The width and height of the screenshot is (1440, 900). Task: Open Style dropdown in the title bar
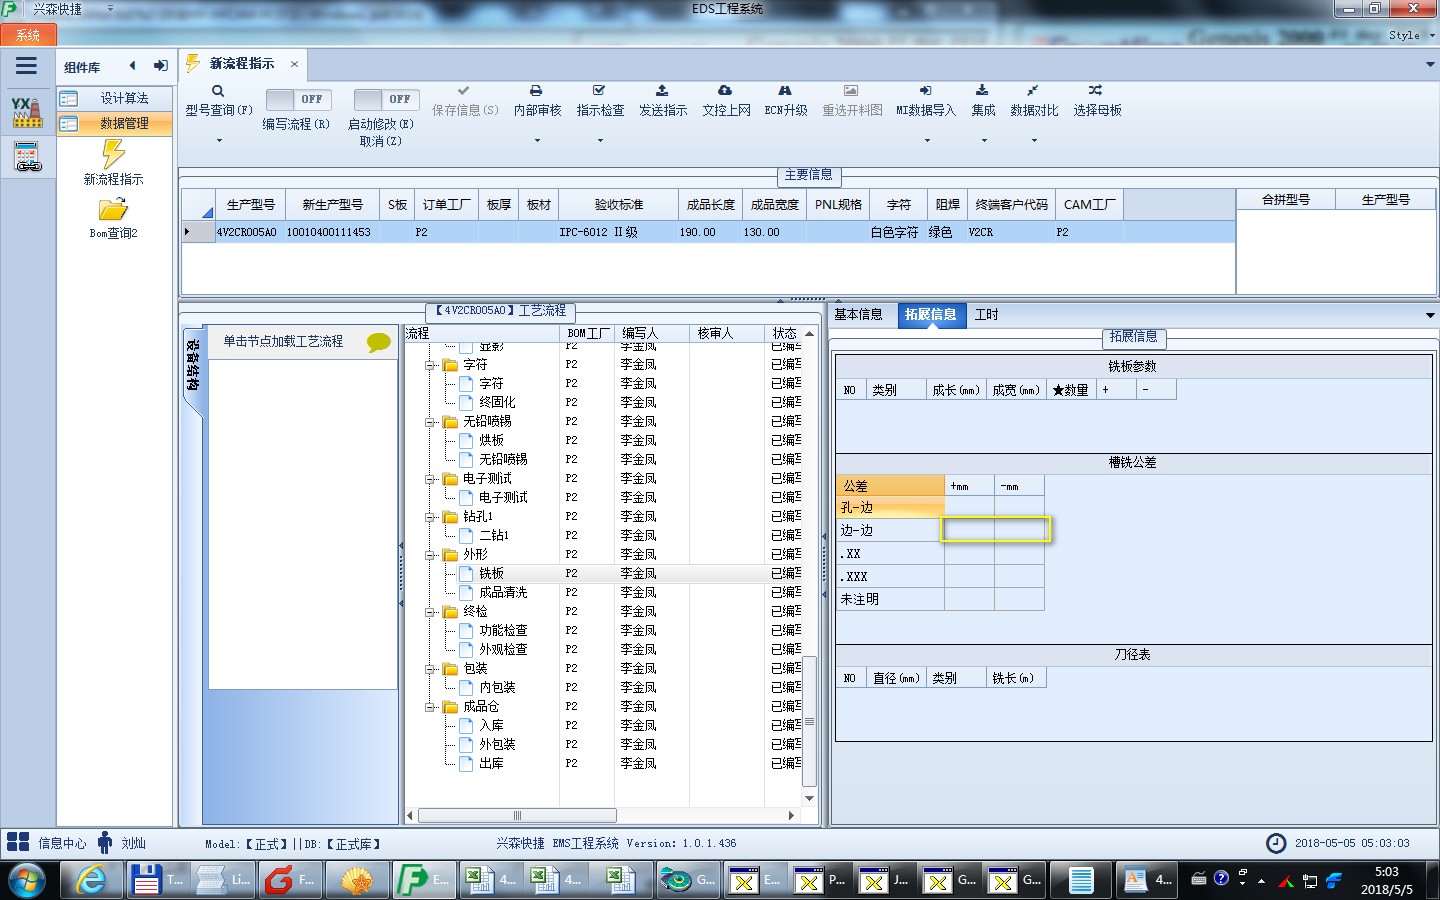coord(1411,35)
